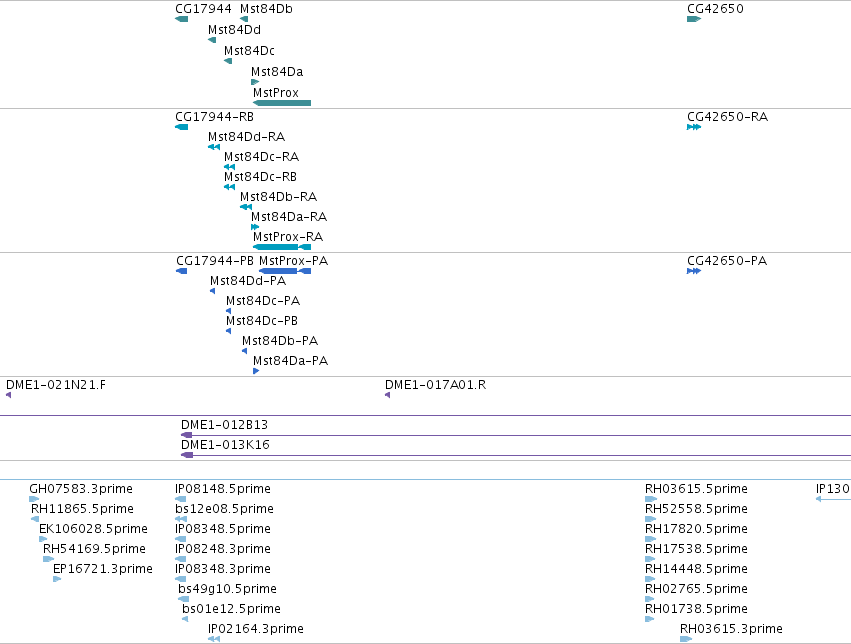Screen dimensions: 851x644
Task: Click protein CG42650-PA label
Action: pyautogui.click(x=727, y=261)
